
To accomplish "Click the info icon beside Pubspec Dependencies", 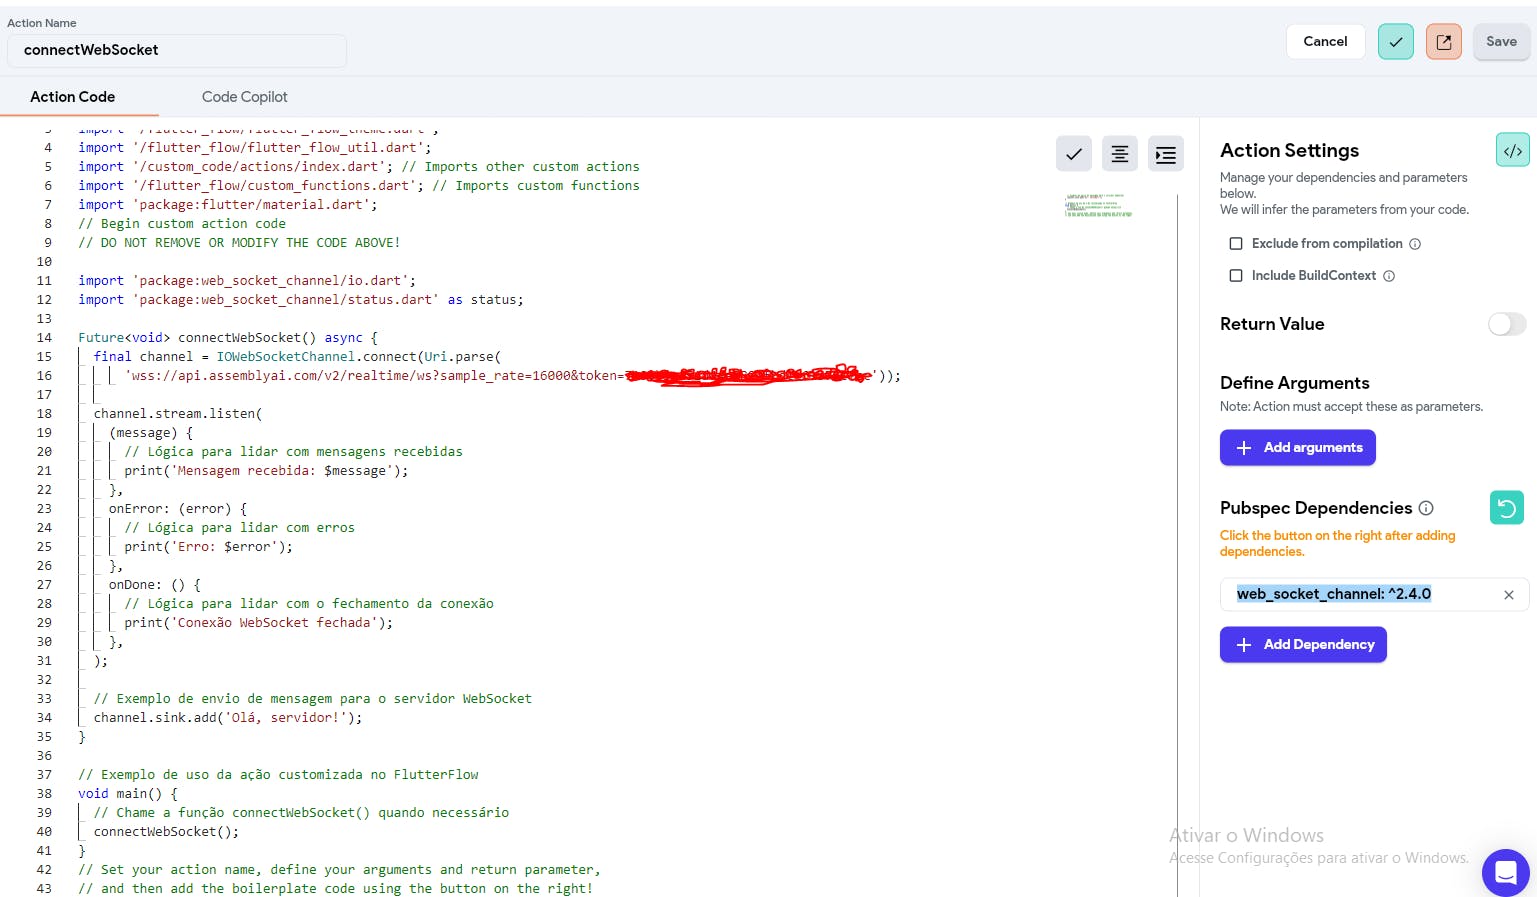I will [1426, 508].
